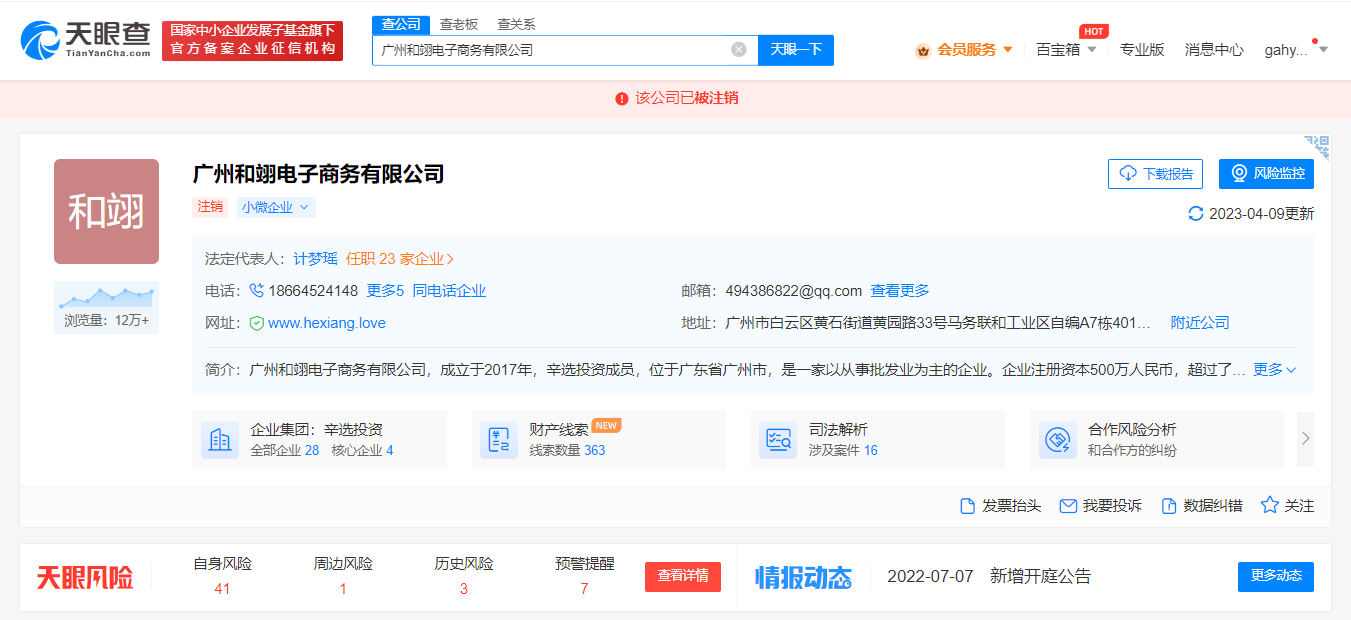Open the 司法解析 card icon
Viewport: 1351px width, 620px height.
tap(778, 440)
